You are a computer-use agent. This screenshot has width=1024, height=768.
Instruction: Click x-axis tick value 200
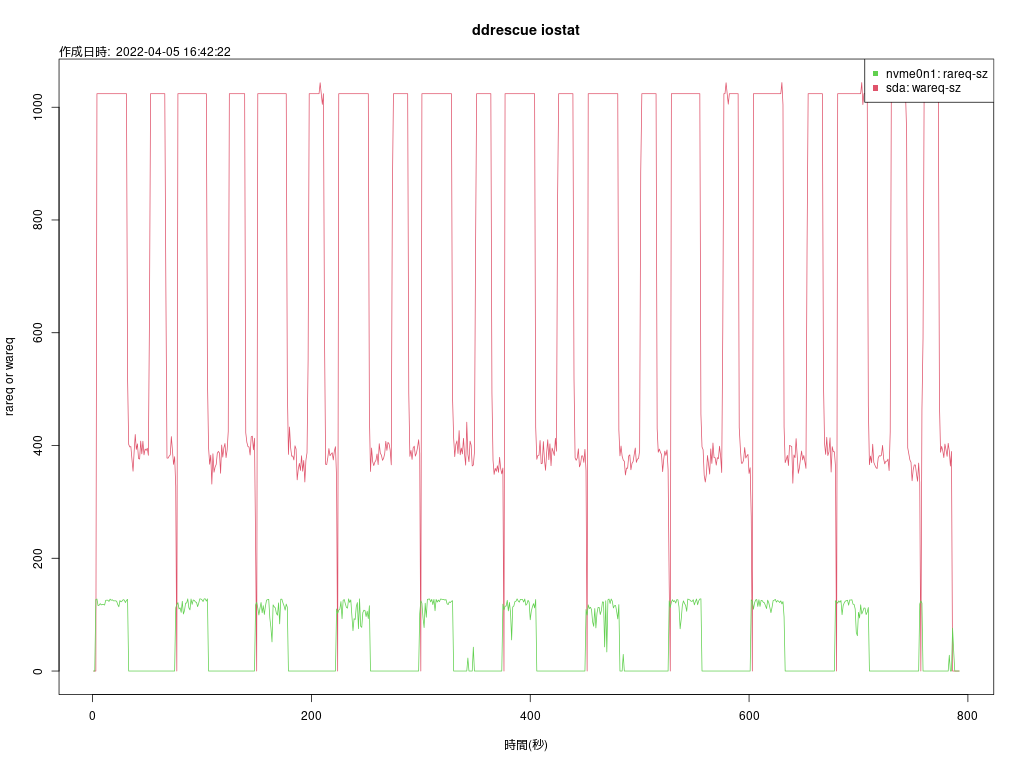coord(312,716)
